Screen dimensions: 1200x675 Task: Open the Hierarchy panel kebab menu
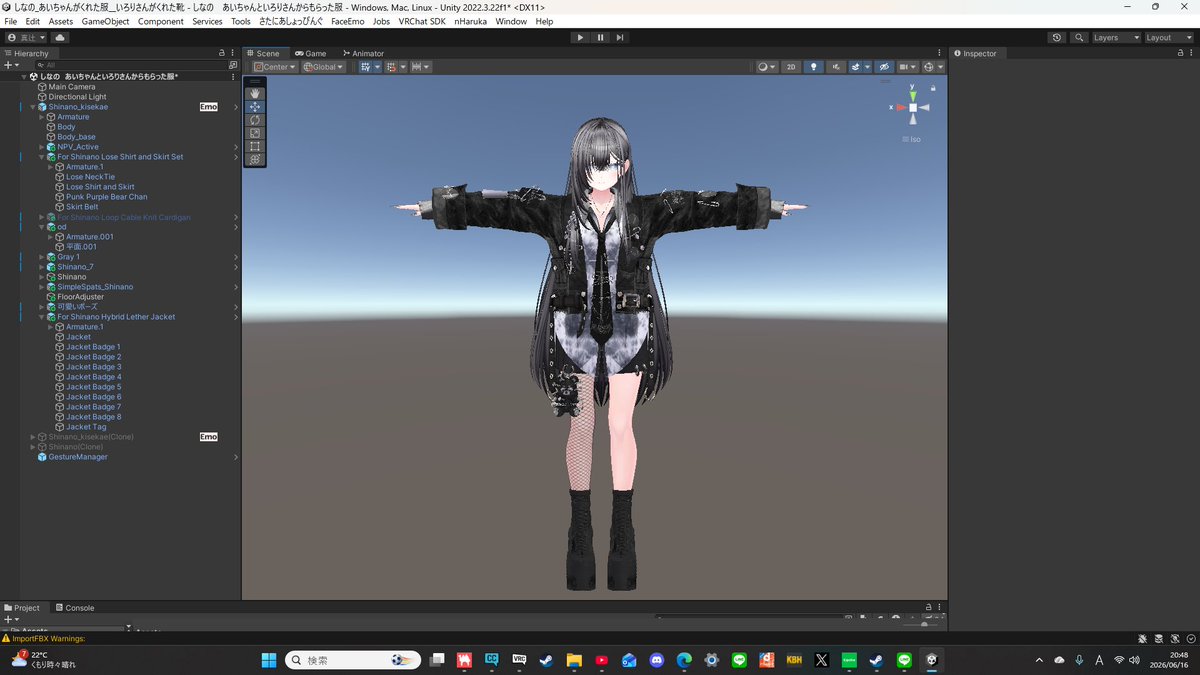(x=234, y=53)
